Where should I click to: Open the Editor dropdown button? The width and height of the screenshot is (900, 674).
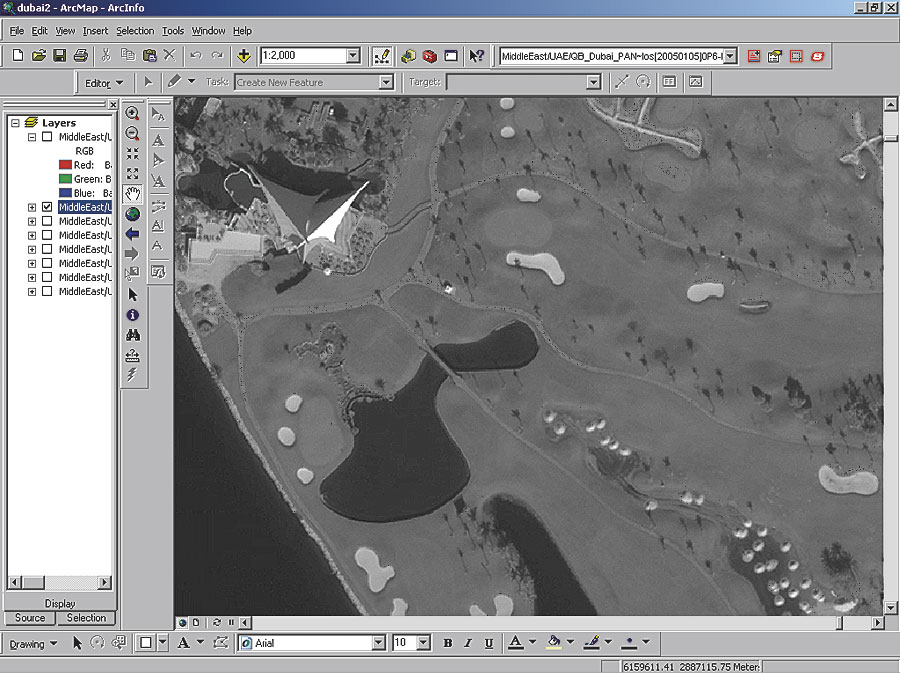pyautogui.click(x=104, y=82)
